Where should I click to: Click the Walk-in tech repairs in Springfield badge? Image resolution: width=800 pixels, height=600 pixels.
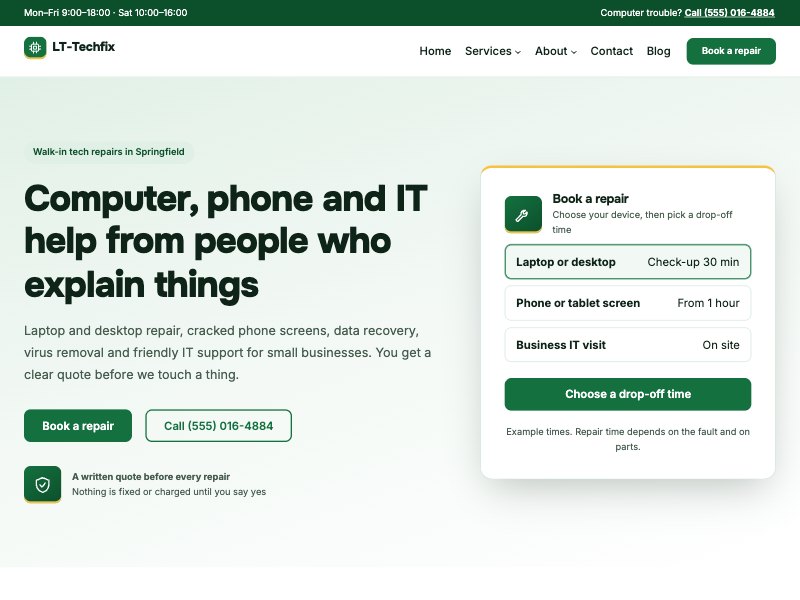[109, 152]
